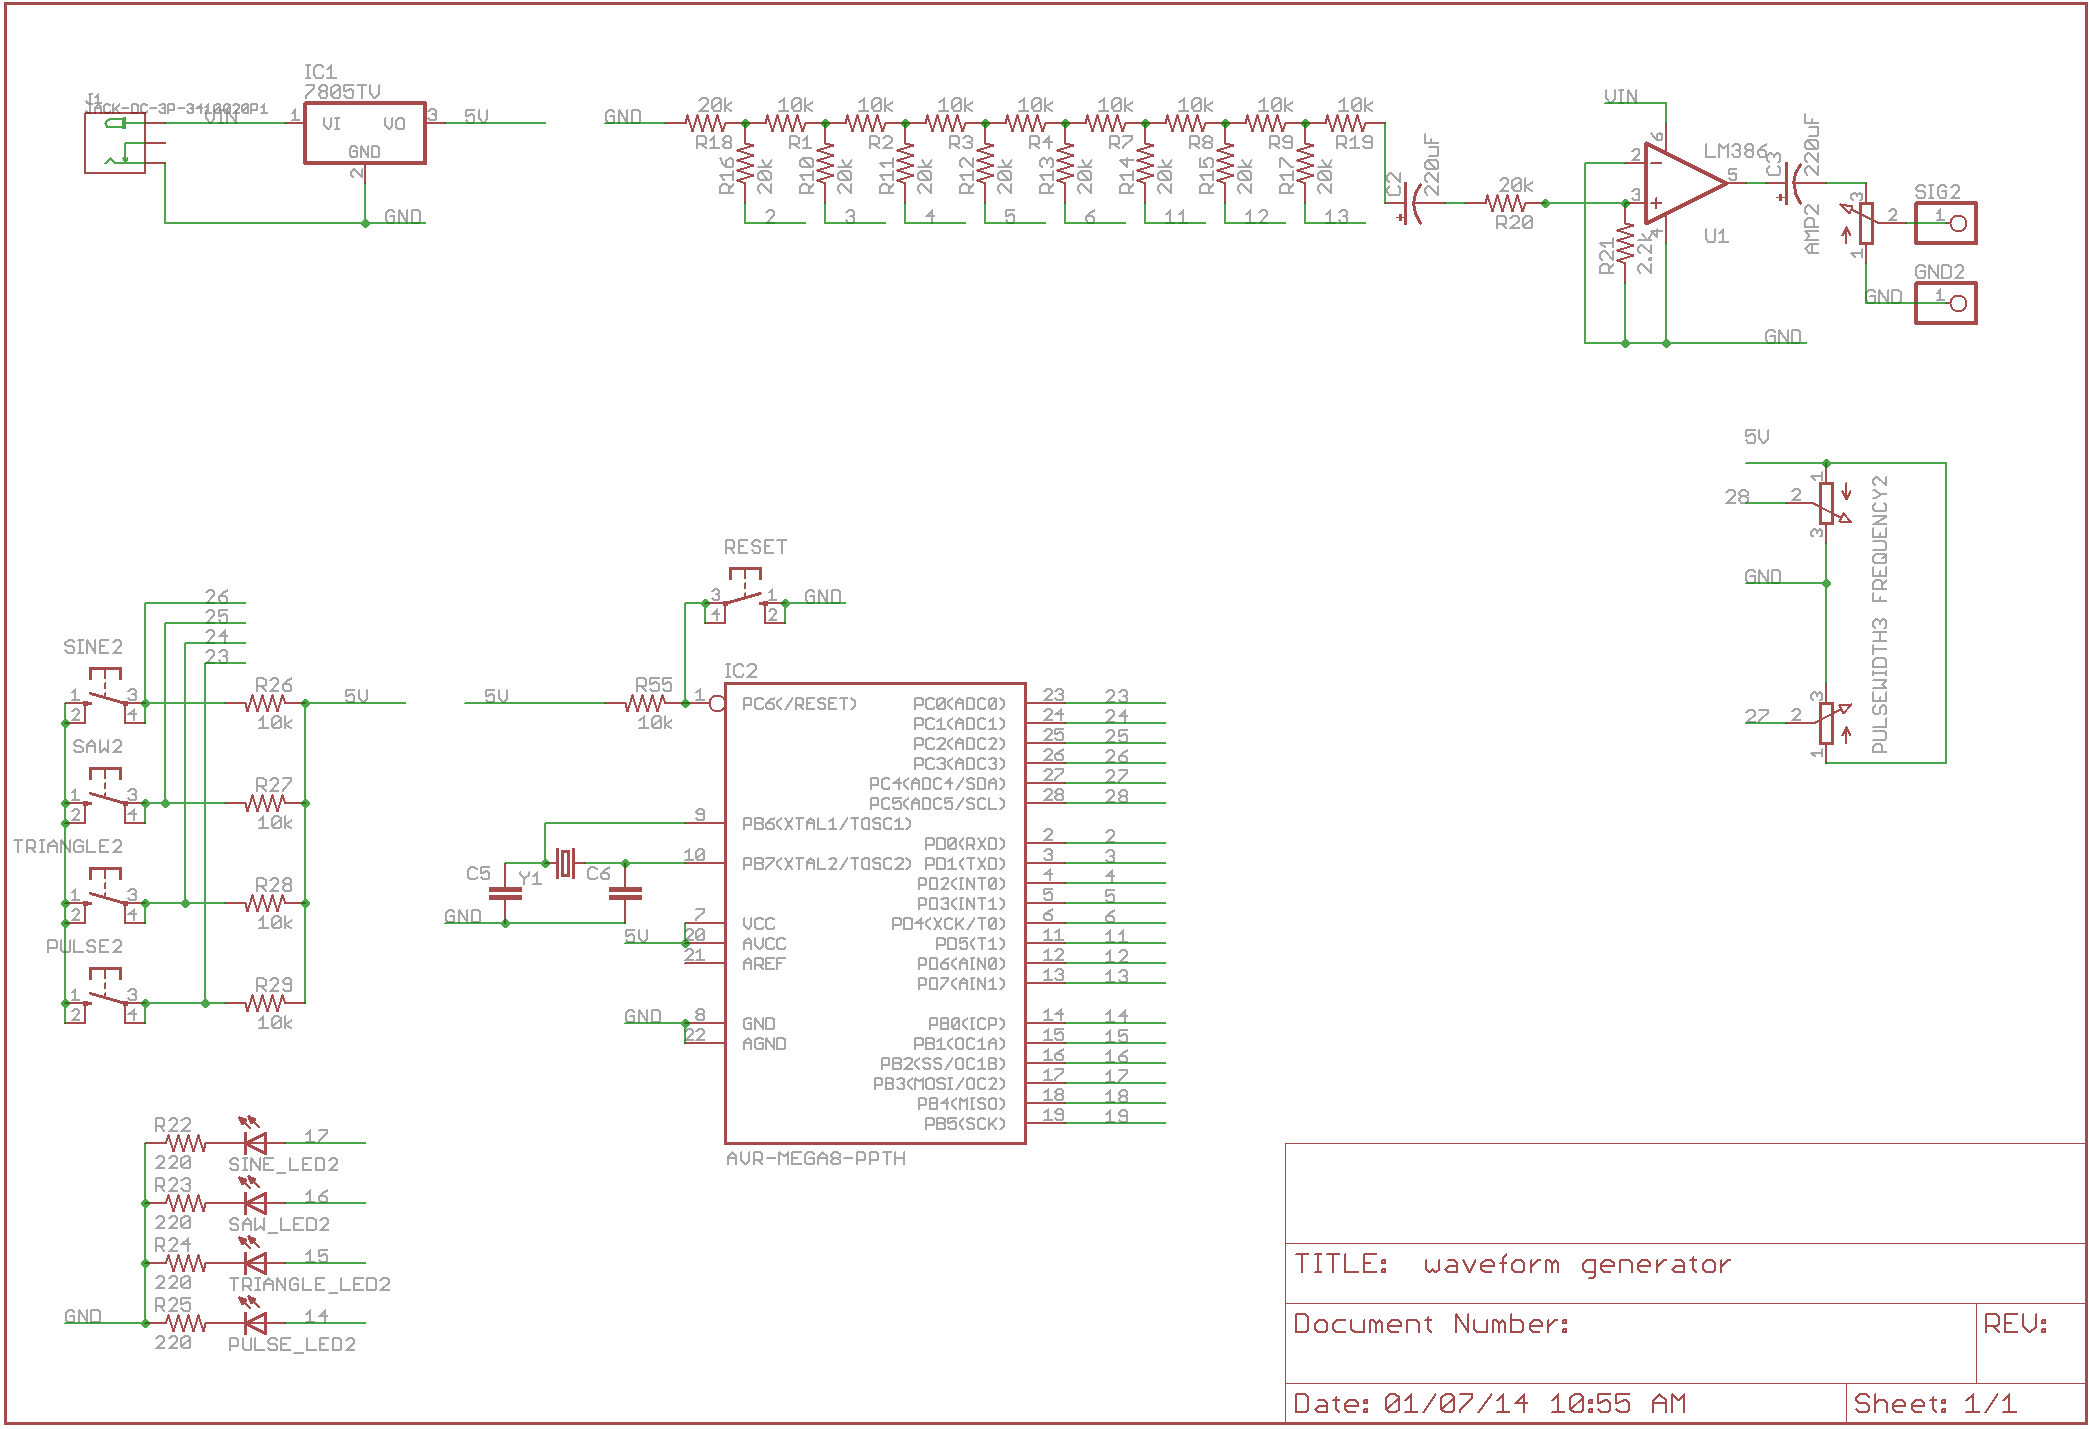Click the PULSE2 pushbutton switch symbol
The image size is (2089, 1429).
(105, 995)
